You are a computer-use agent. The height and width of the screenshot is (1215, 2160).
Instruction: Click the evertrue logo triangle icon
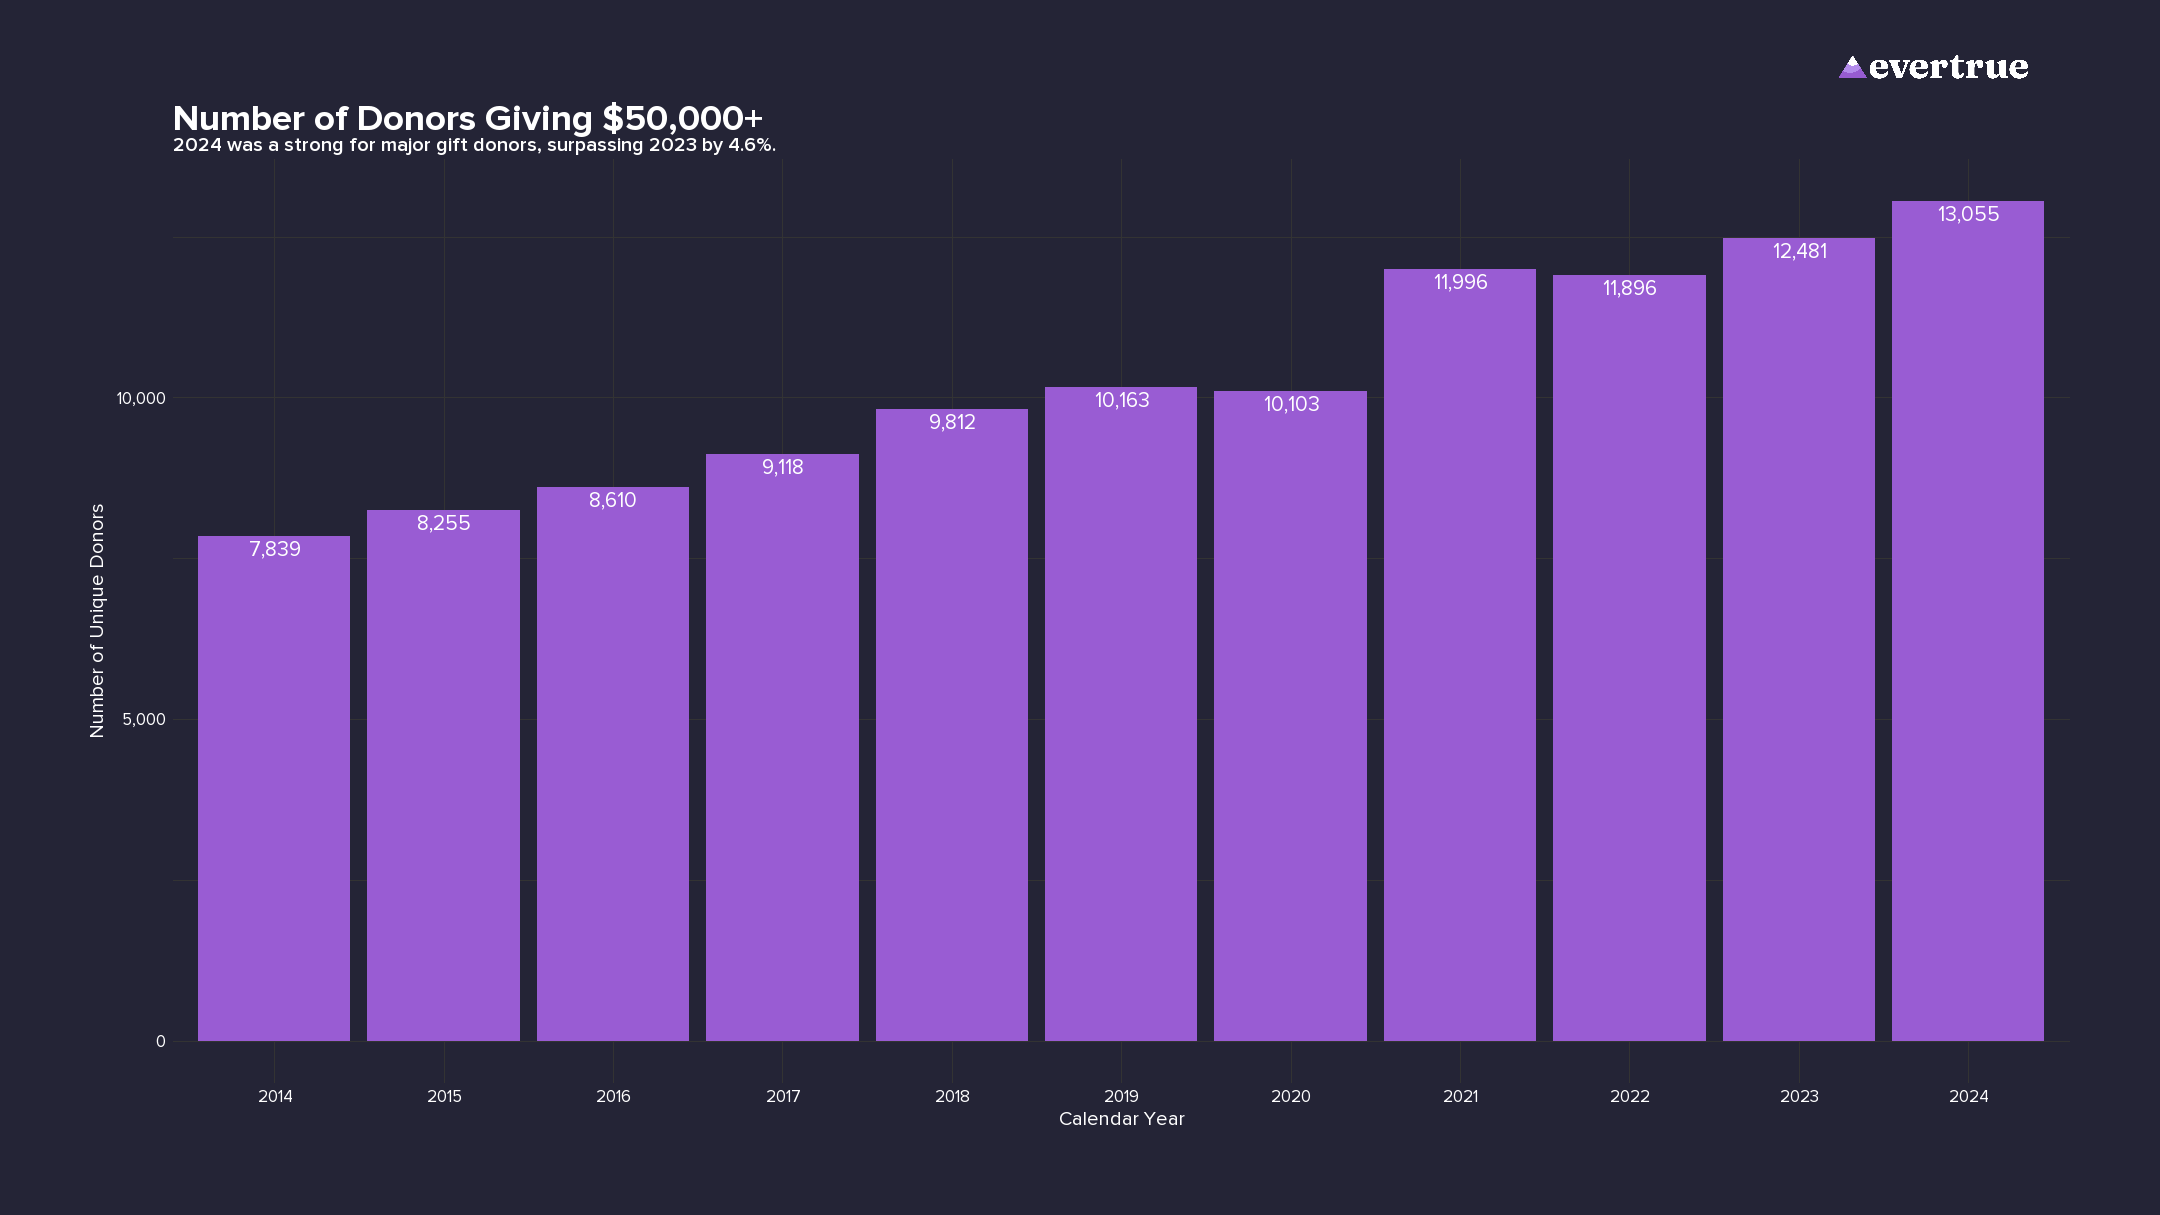click(x=1851, y=67)
